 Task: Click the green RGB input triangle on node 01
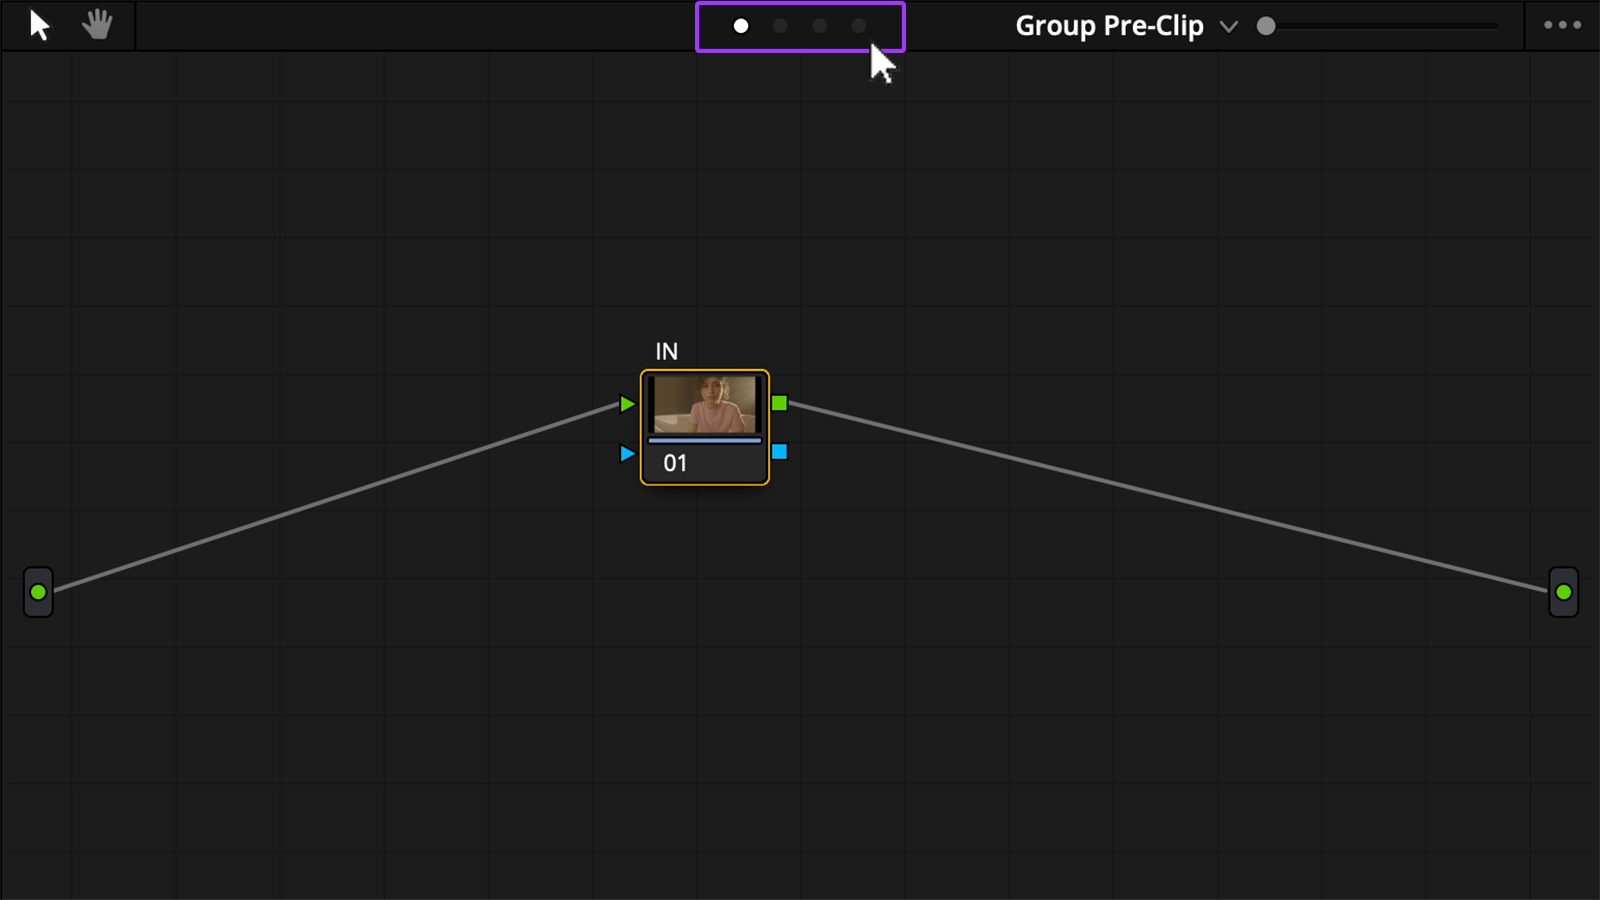627,404
